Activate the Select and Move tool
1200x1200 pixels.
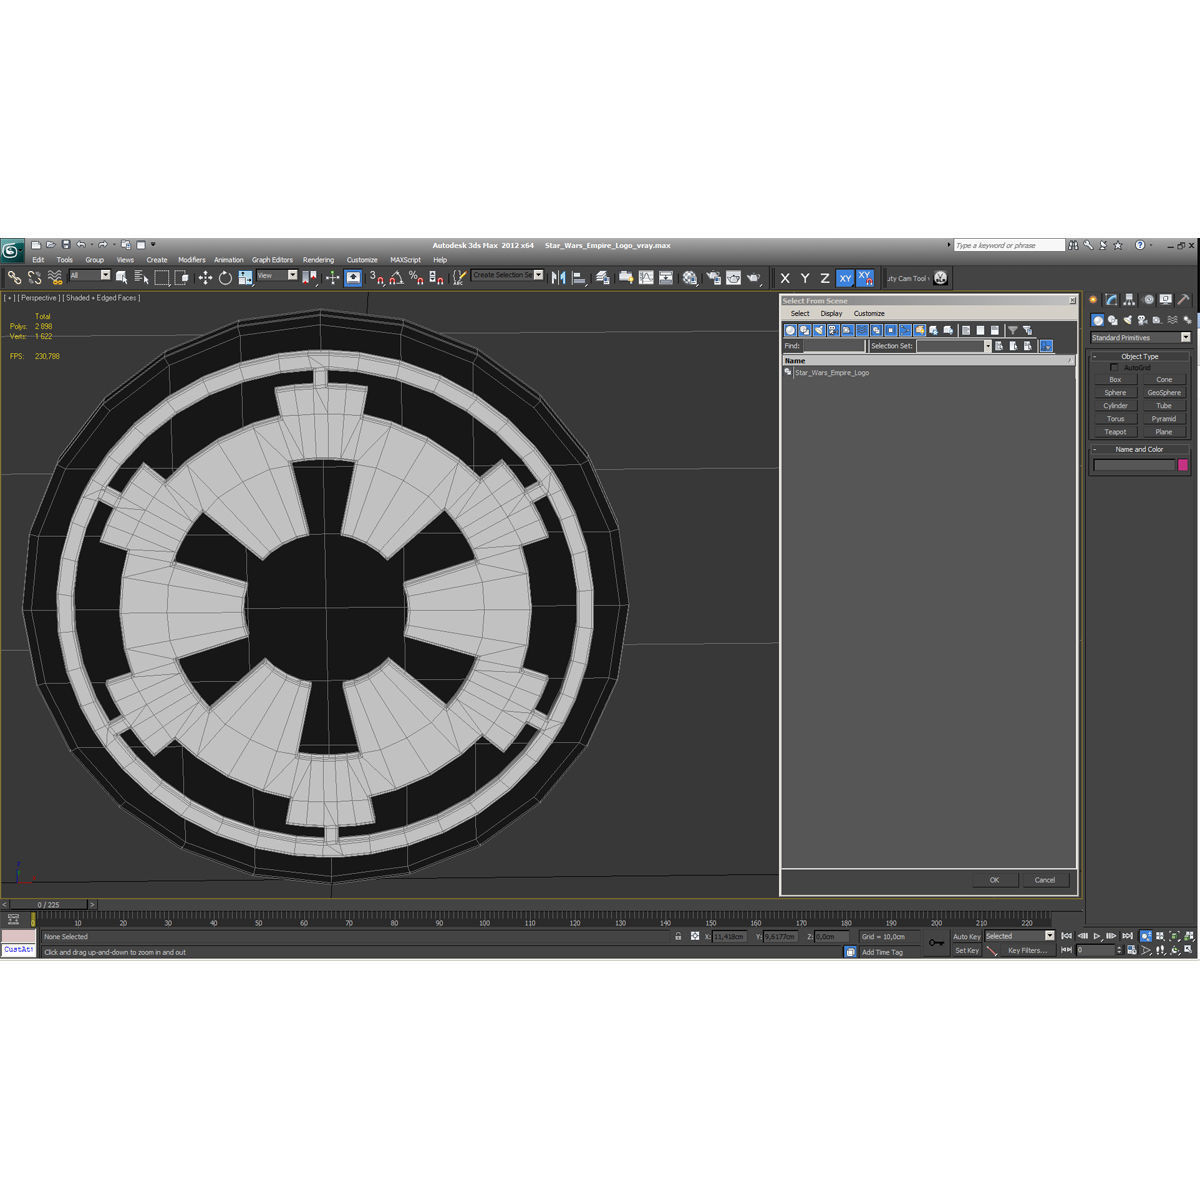coord(205,277)
